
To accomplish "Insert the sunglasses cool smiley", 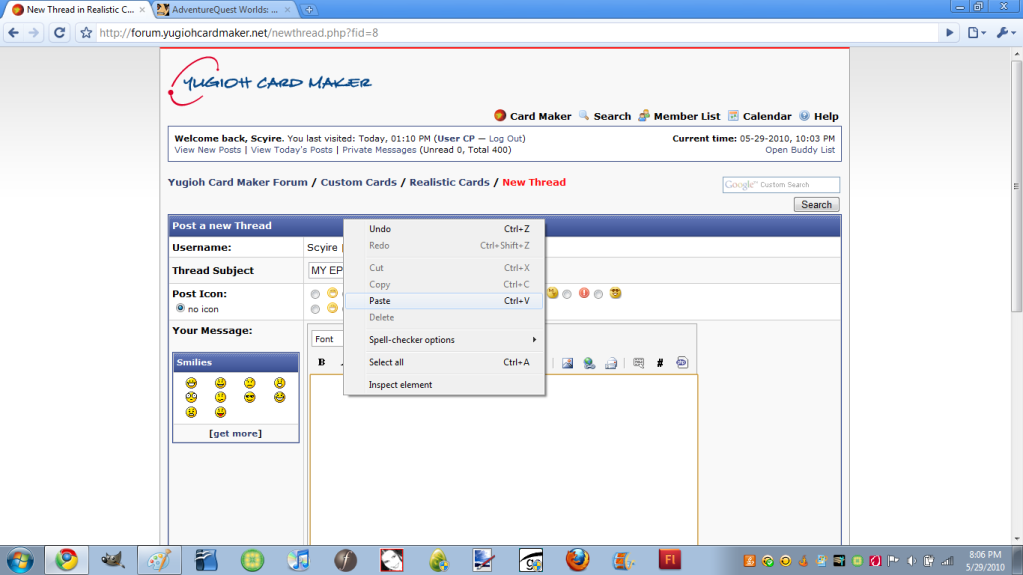I will pos(250,397).
